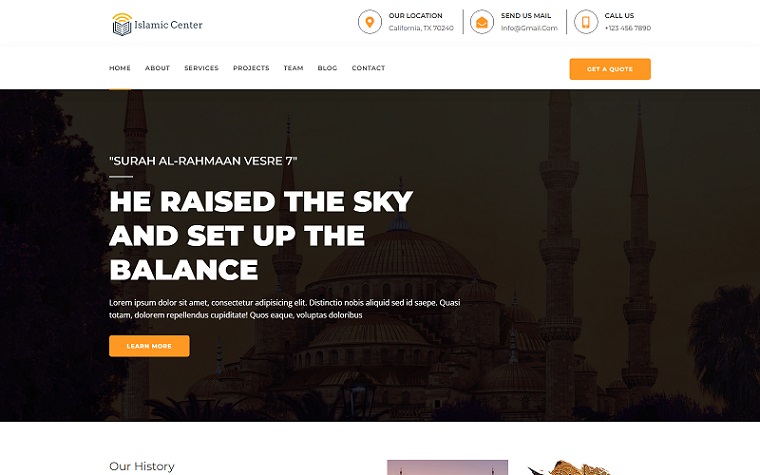Click the phone icon near Call Us
Image resolution: width=760 pixels, height=475 pixels.
586,22
